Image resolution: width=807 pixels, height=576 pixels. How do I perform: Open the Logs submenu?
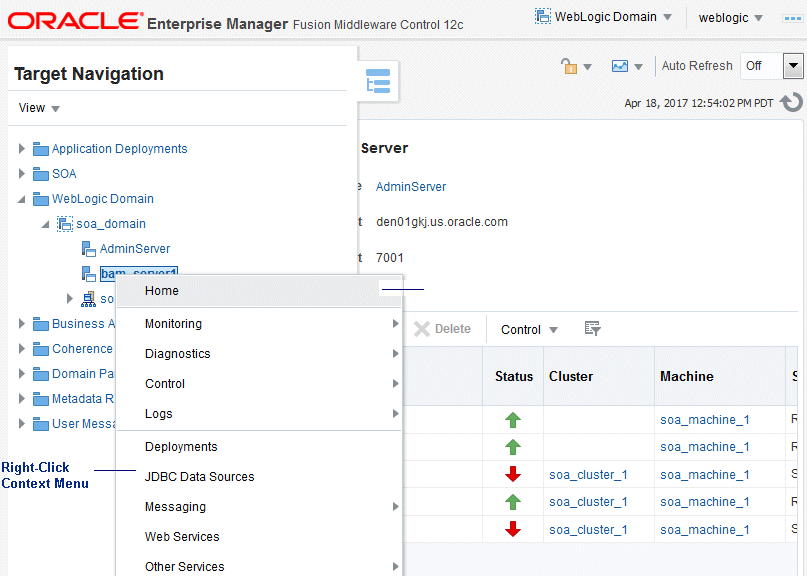[x=259, y=414]
